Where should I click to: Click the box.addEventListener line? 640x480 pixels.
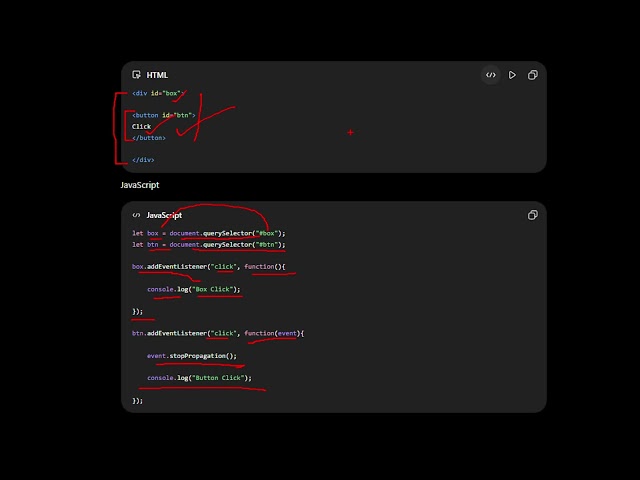209,267
